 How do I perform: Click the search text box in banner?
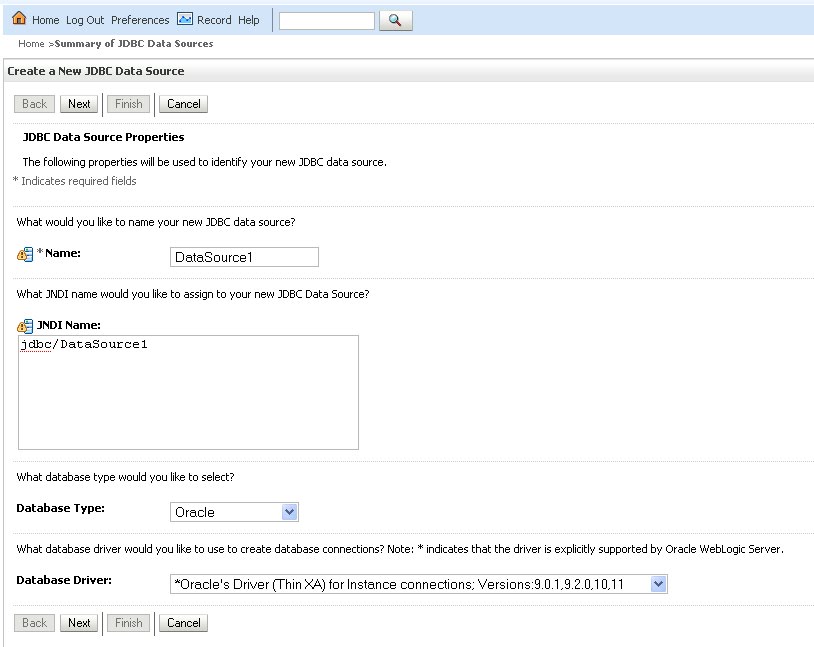[325, 19]
